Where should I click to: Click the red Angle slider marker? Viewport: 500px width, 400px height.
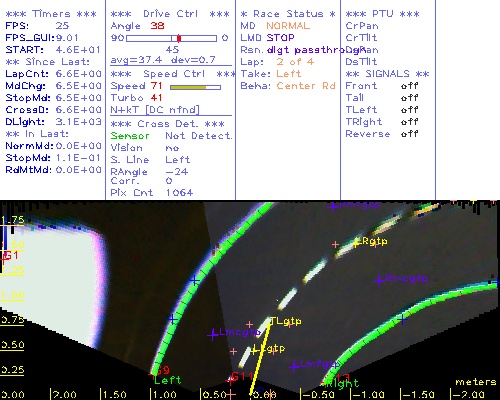click(179, 38)
